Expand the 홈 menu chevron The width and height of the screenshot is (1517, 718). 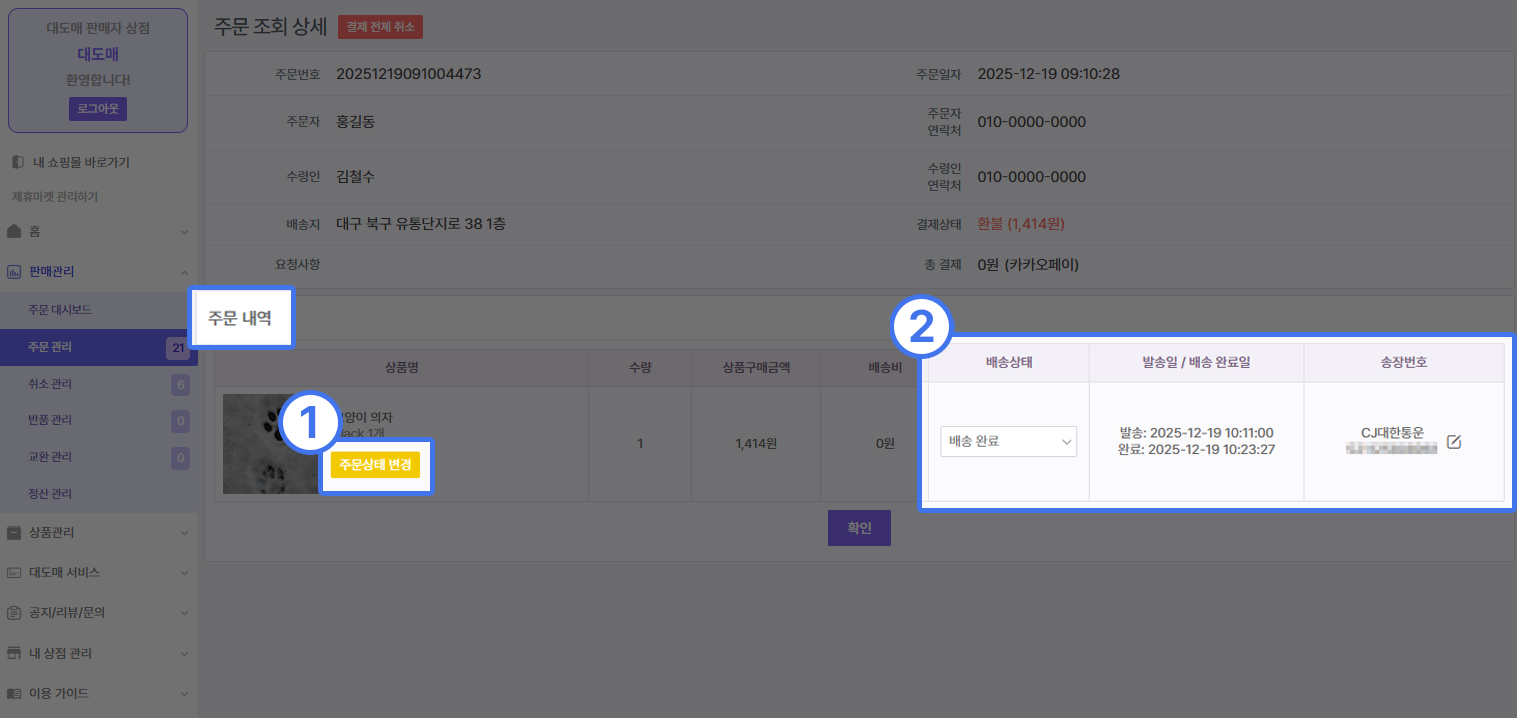tap(184, 232)
